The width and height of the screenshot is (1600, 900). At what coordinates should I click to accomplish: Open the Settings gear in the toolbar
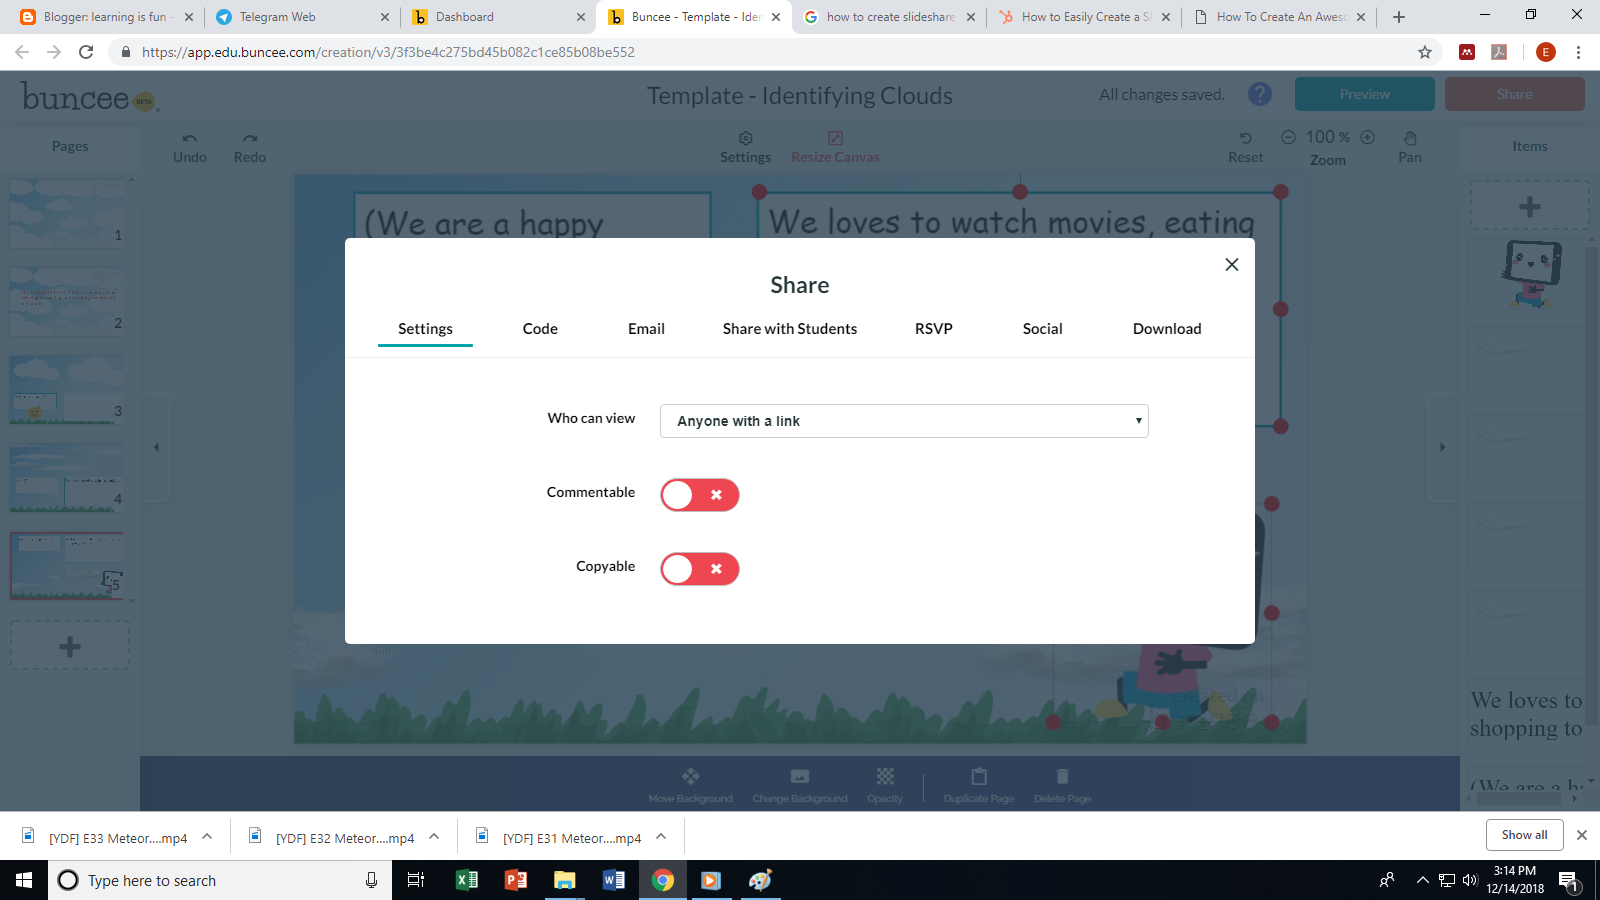coord(745,139)
